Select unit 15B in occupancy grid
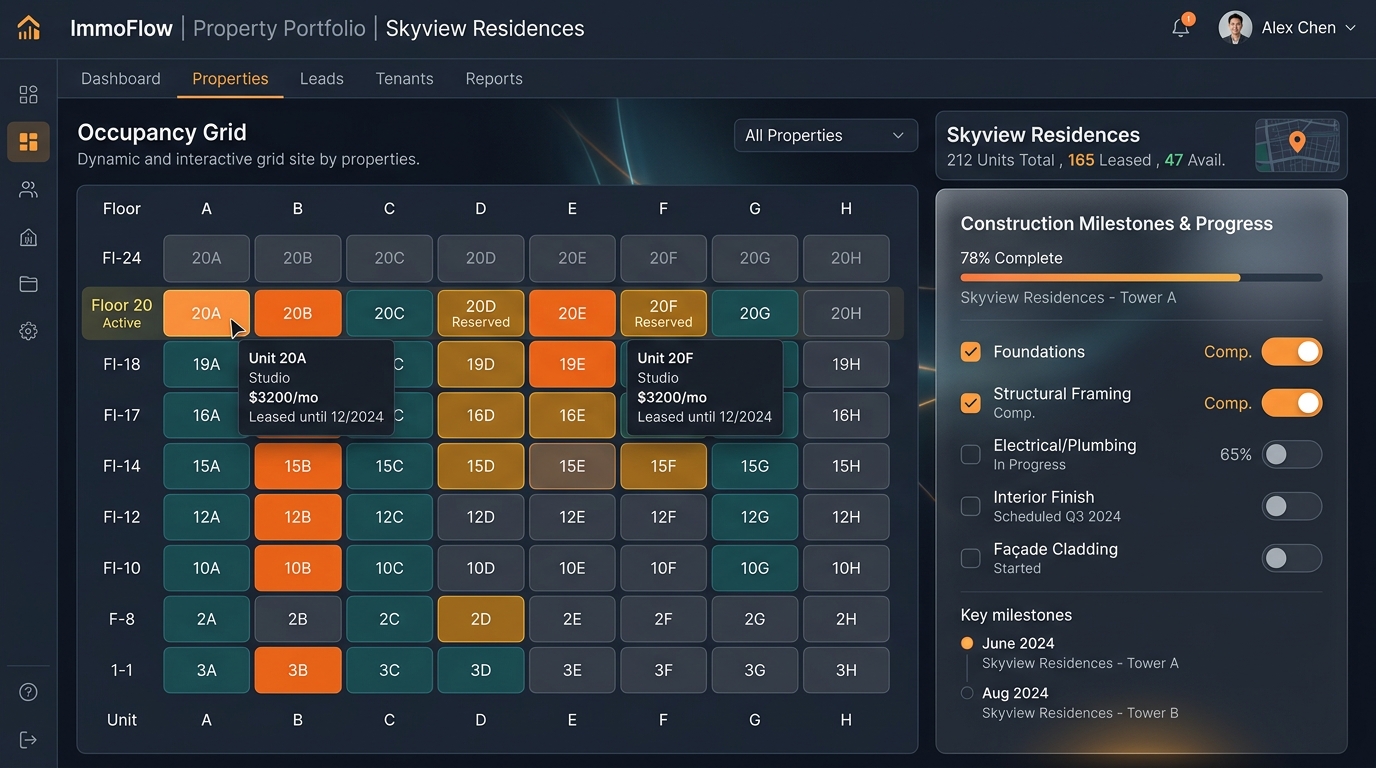The width and height of the screenshot is (1376, 768). (x=298, y=466)
